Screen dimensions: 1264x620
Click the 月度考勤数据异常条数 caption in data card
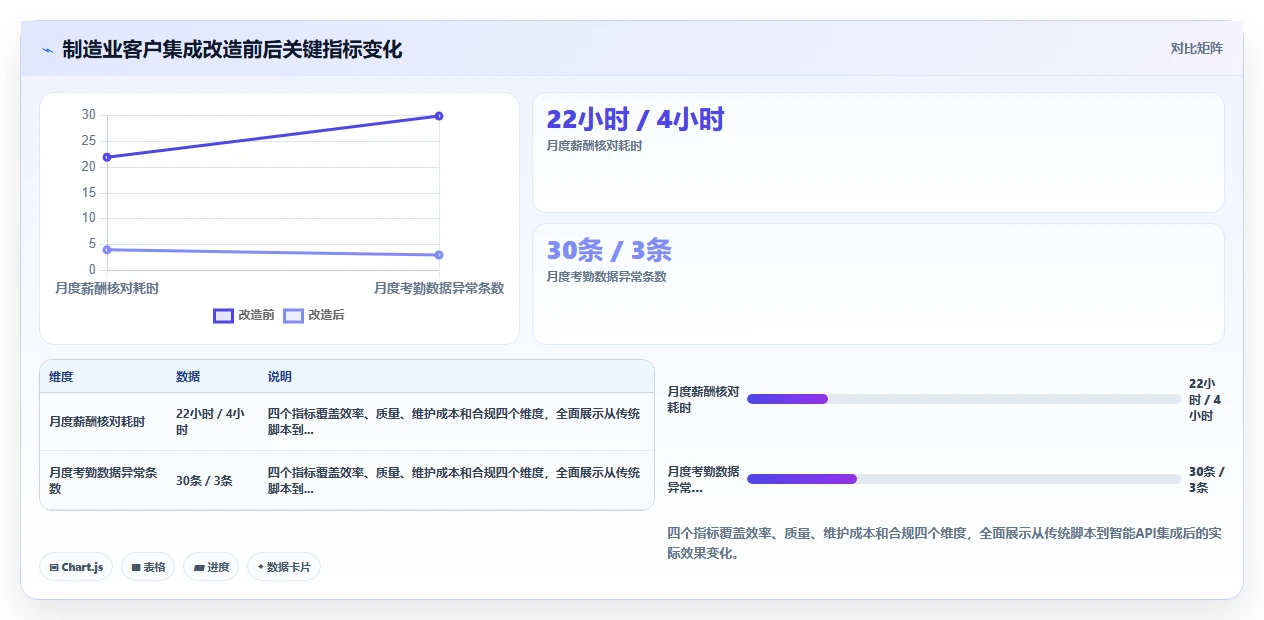point(606,277)
